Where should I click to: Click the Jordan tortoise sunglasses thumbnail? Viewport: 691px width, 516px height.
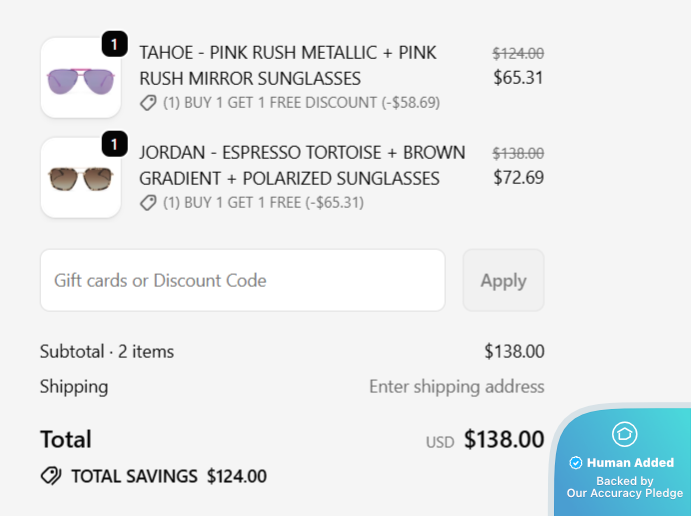click(80, 178)
